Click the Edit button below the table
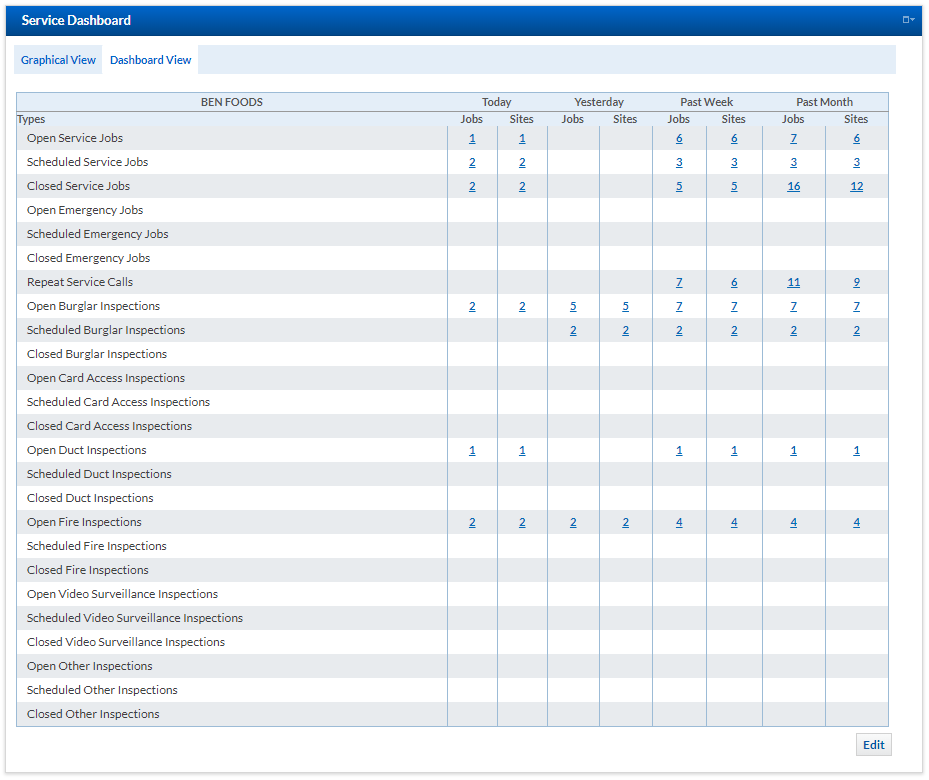 click(873, 745)
